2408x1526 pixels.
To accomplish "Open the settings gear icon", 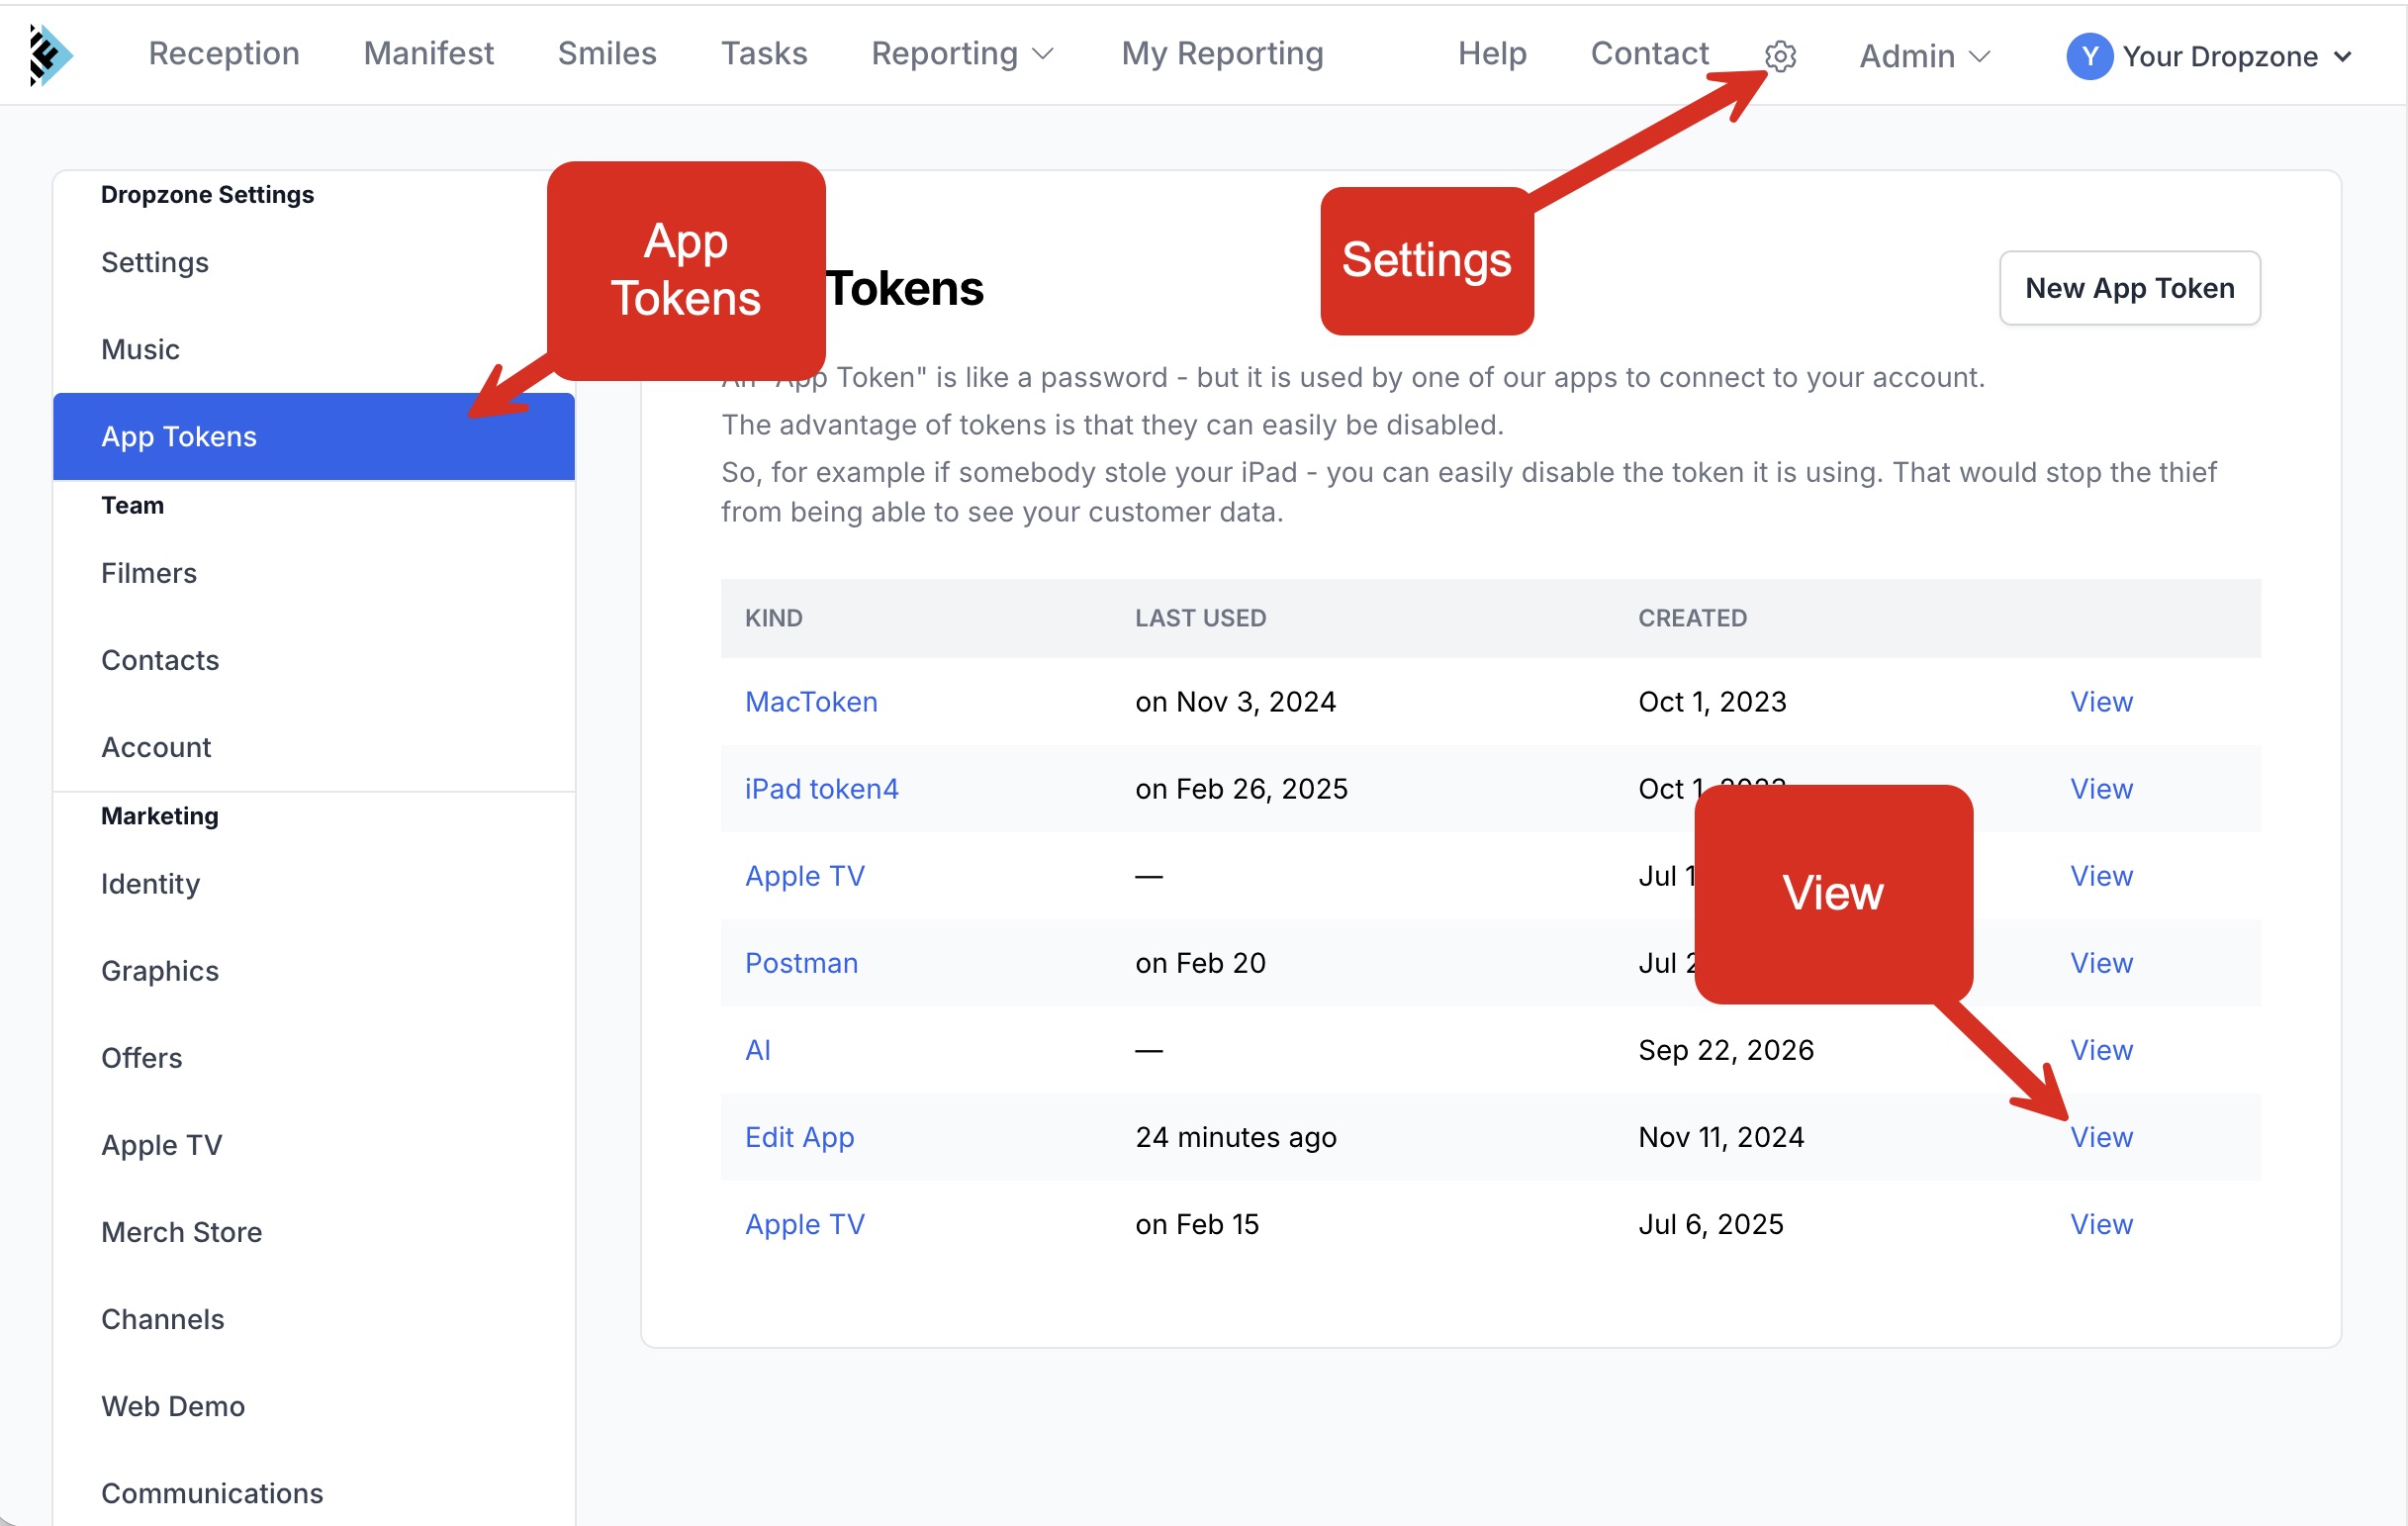I will click(1780, 56).
